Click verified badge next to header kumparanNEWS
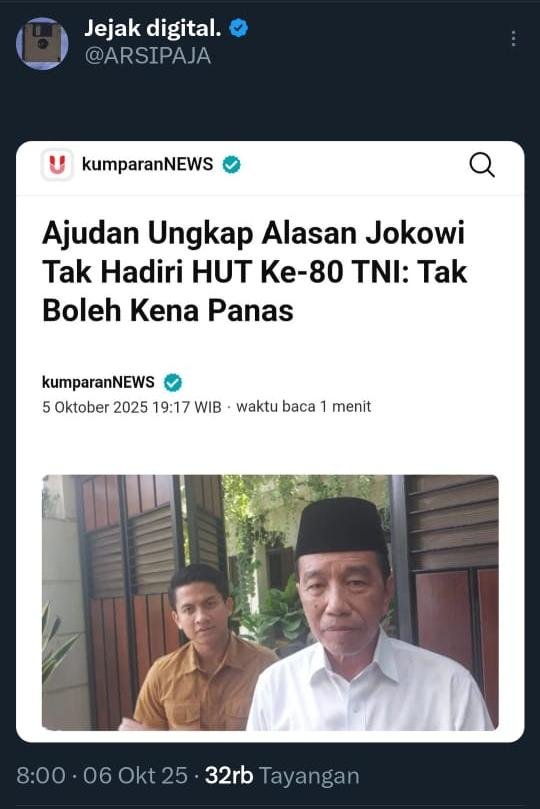This screenshot has height=809, width=540. coord(232,165)
